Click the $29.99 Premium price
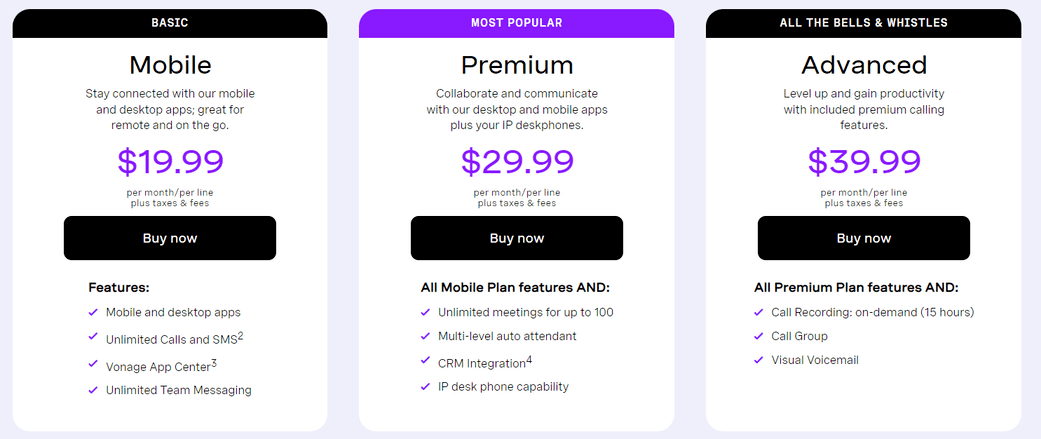The width and height of the screenshot is (1041, 439). [517, 162]
